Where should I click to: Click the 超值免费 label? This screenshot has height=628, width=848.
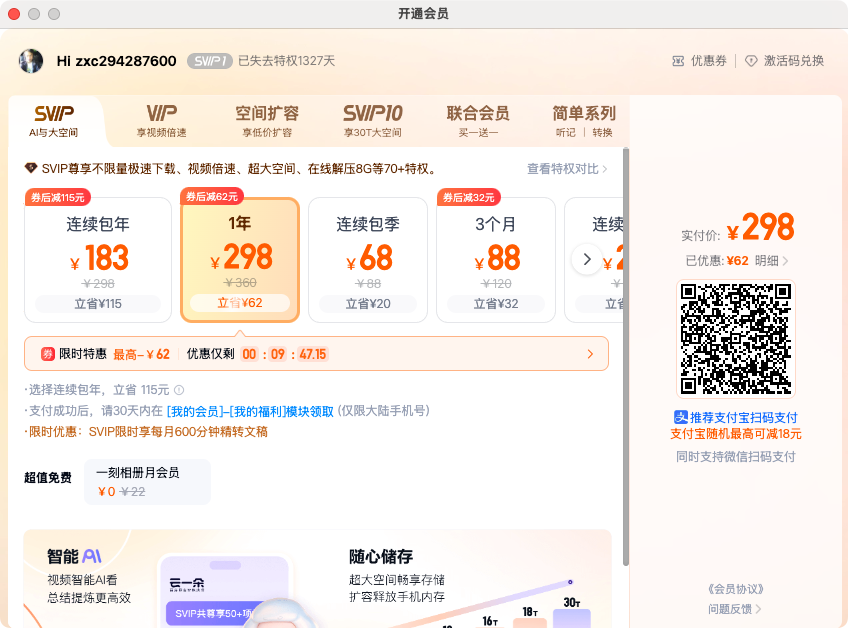(48, 478)
